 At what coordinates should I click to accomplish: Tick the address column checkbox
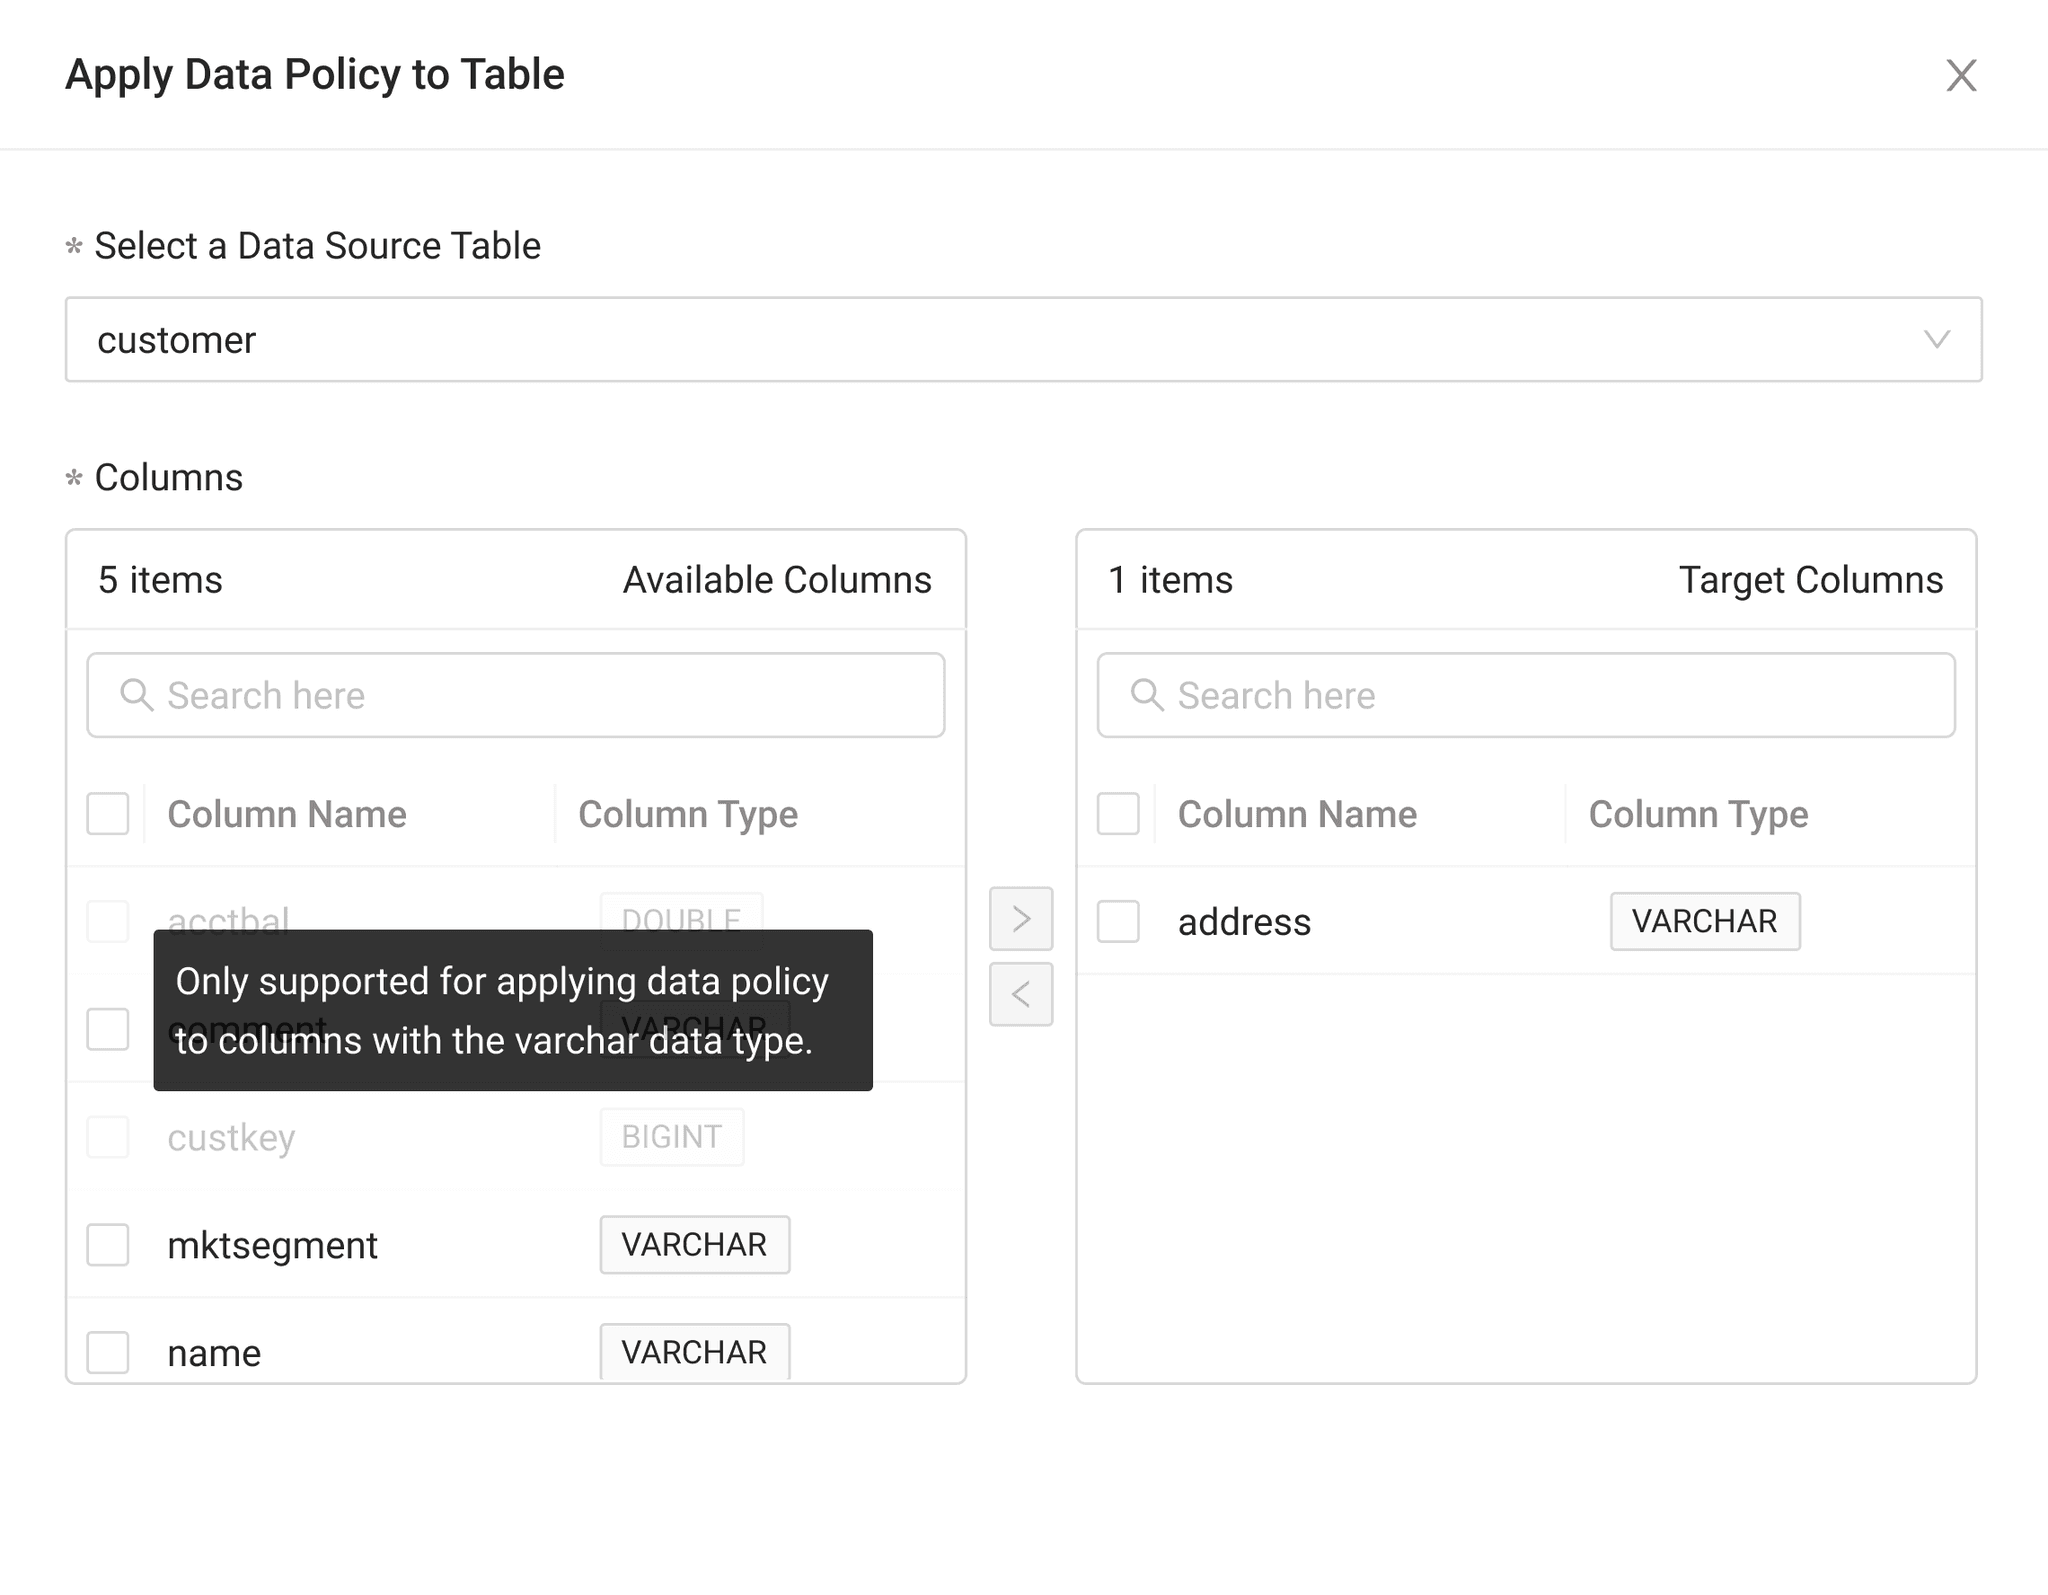click(1118, 921)
